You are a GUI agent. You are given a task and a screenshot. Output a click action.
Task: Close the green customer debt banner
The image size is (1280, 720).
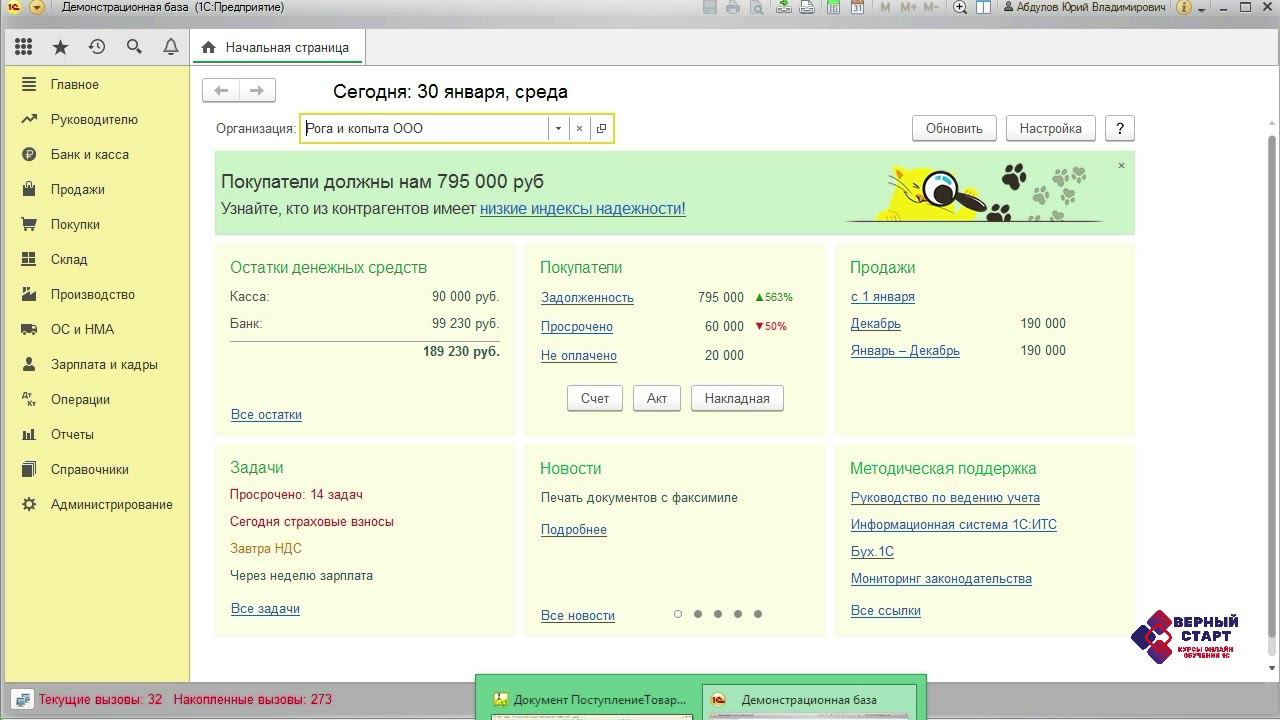click(x=1121, y=165)
